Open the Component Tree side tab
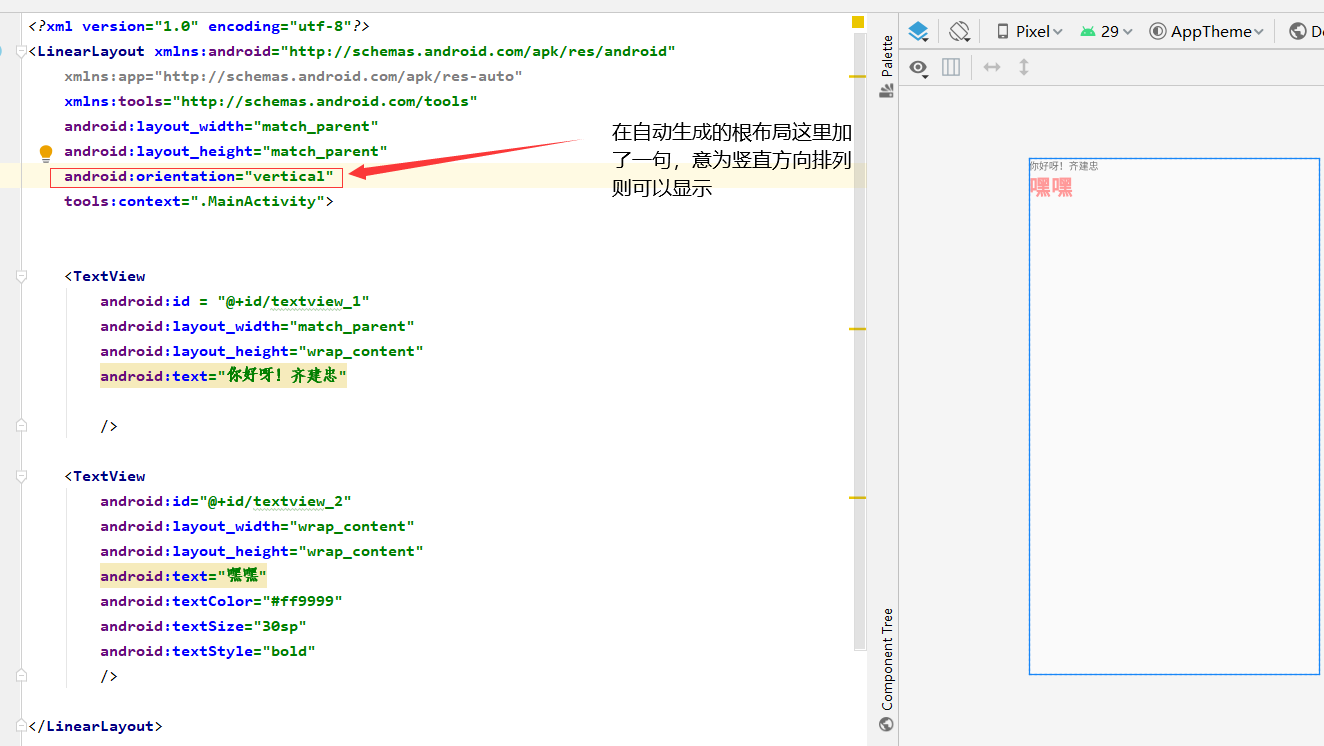The width and height of the screenshot is (1324, 746). pos(886,670)
